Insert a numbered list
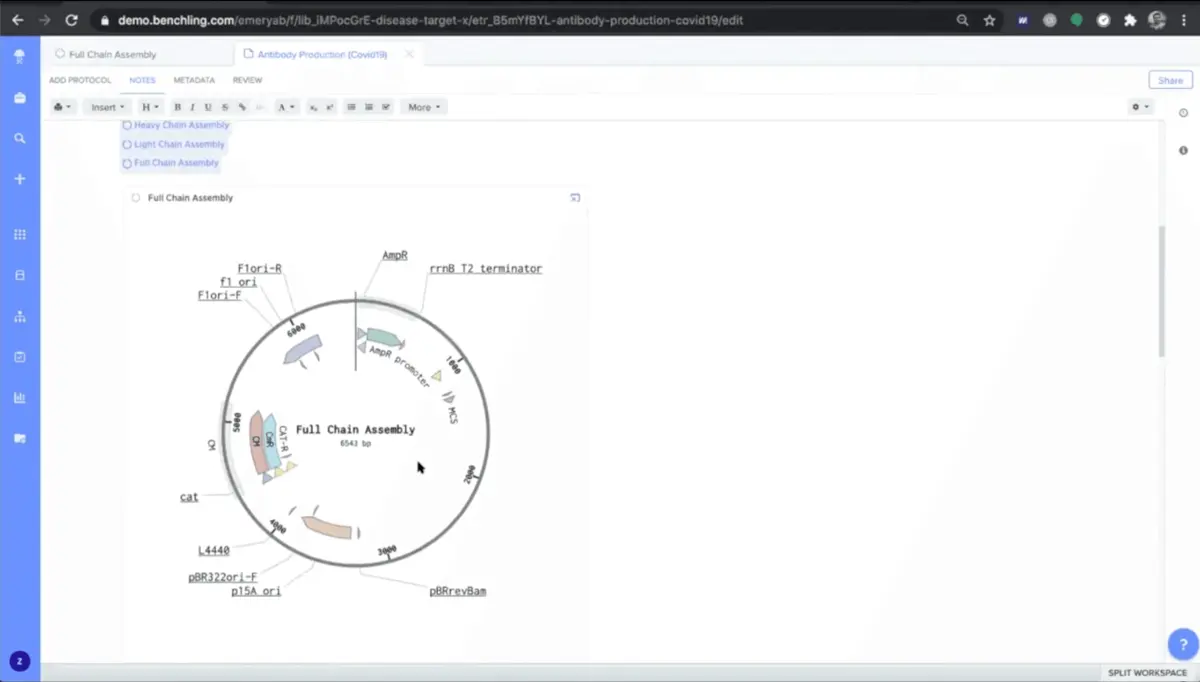The image size is (1200, 682). click(368, 107)
